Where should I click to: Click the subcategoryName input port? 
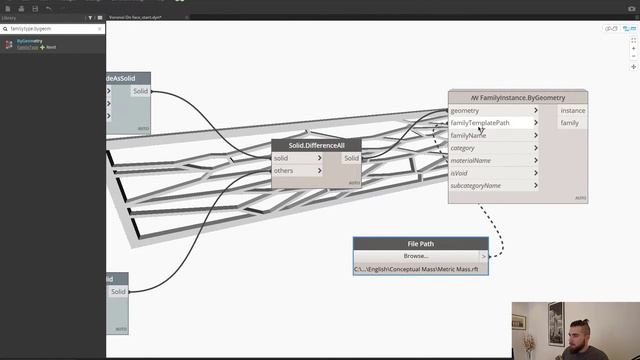tap(494, 186)
